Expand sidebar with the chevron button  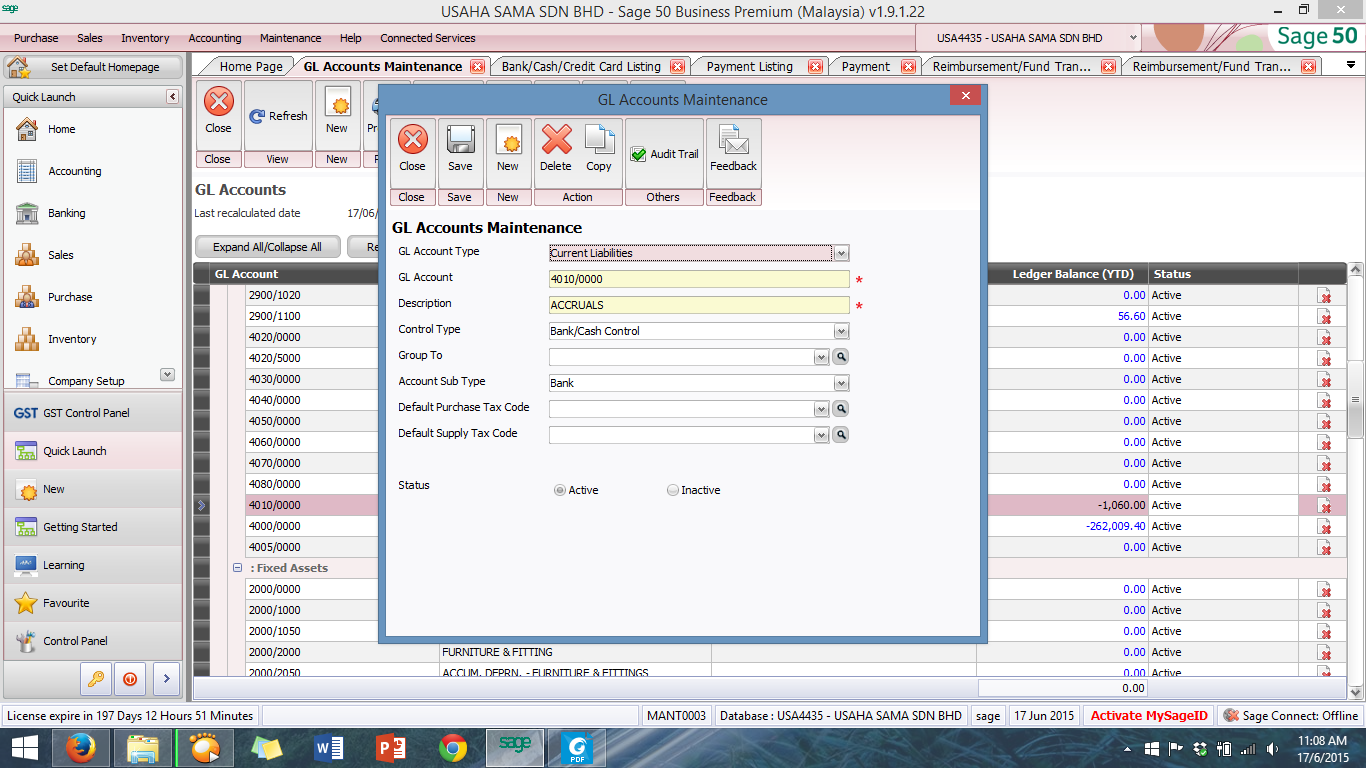coord(166,679)
